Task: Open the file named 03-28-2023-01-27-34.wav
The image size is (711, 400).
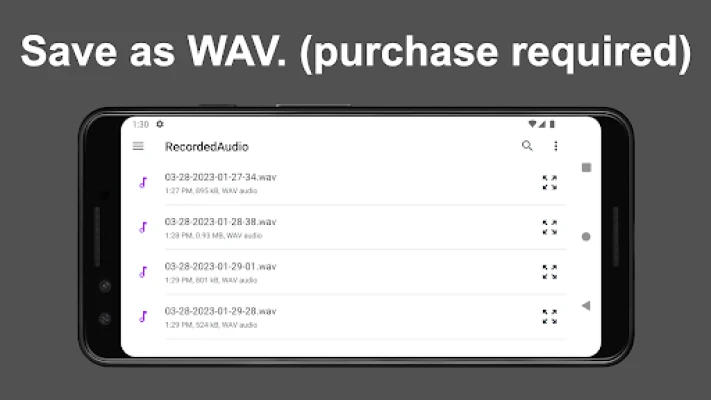Action: 220,177
